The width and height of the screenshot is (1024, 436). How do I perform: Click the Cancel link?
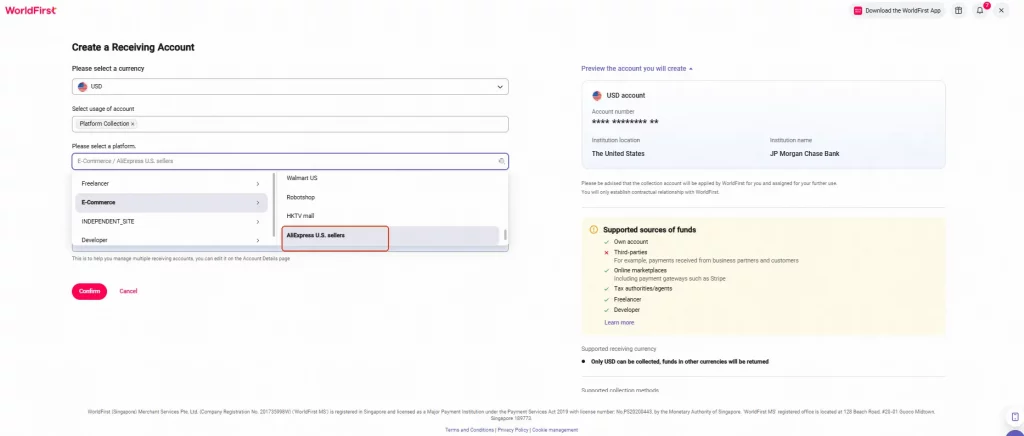[128, 291]
